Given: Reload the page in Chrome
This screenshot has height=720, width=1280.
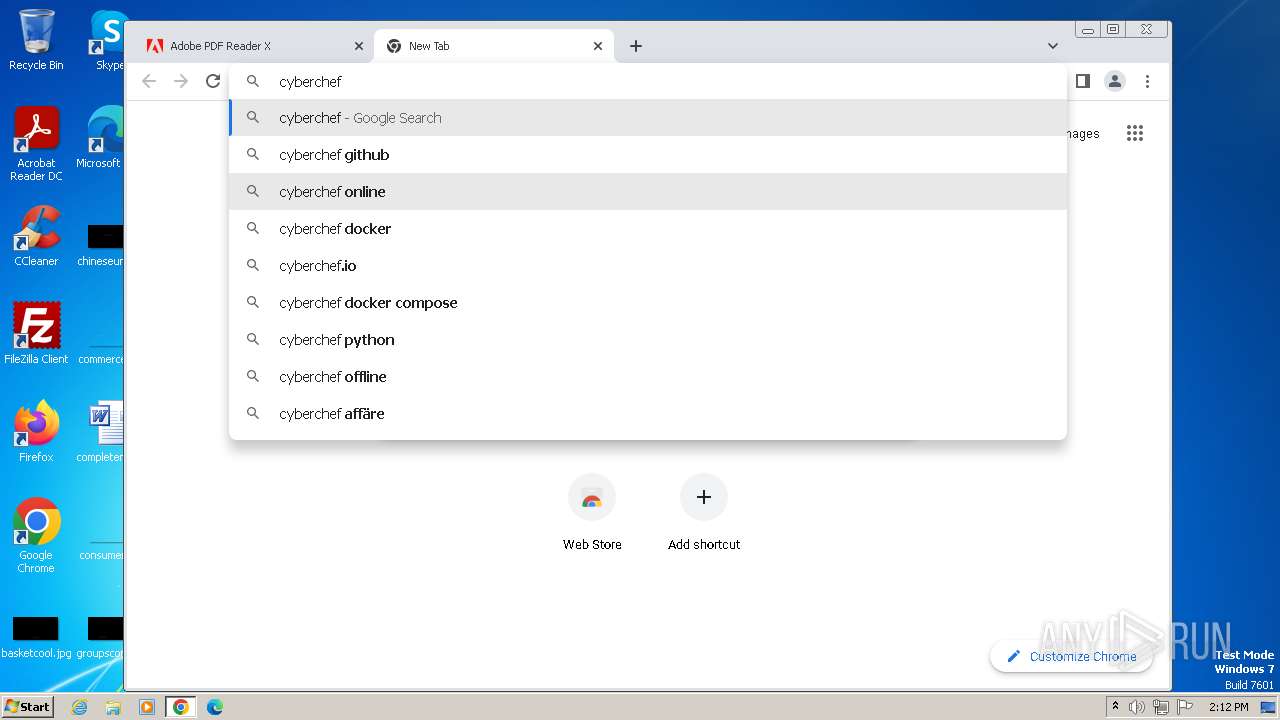Looking at the screenshot, I should [213, 81].
